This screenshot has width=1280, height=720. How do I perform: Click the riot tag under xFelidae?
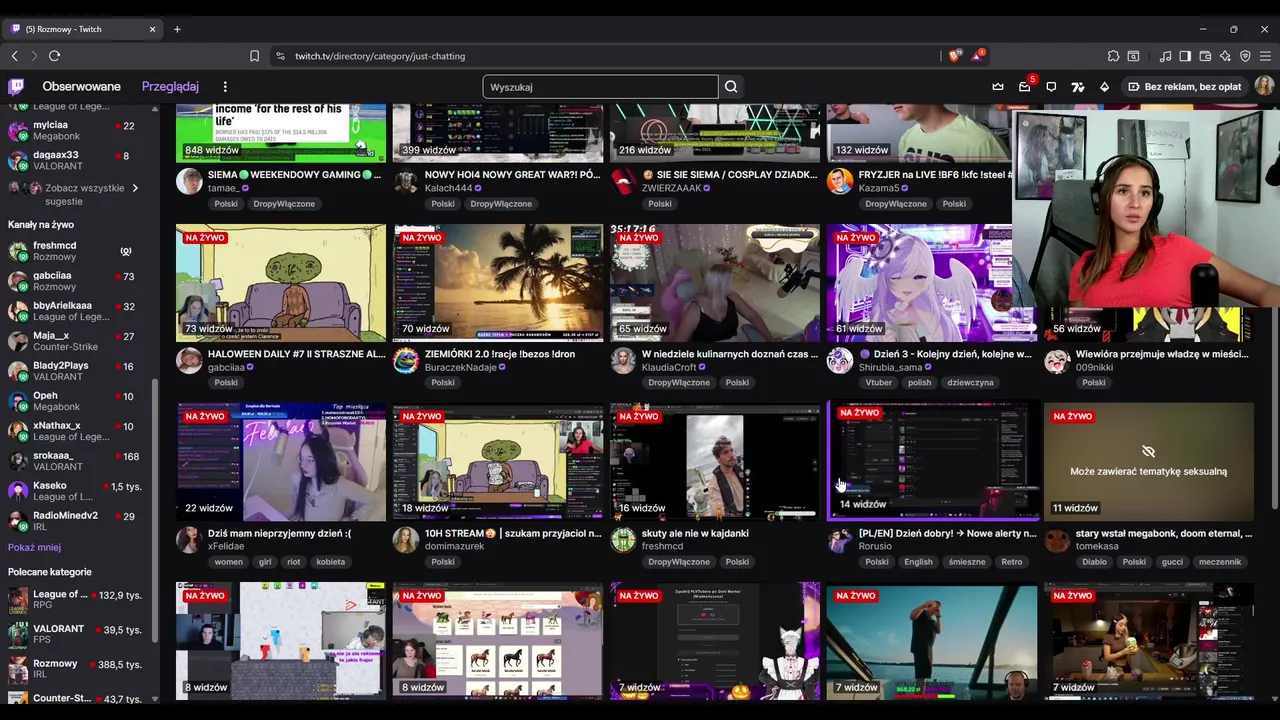[x=294, y=562]
